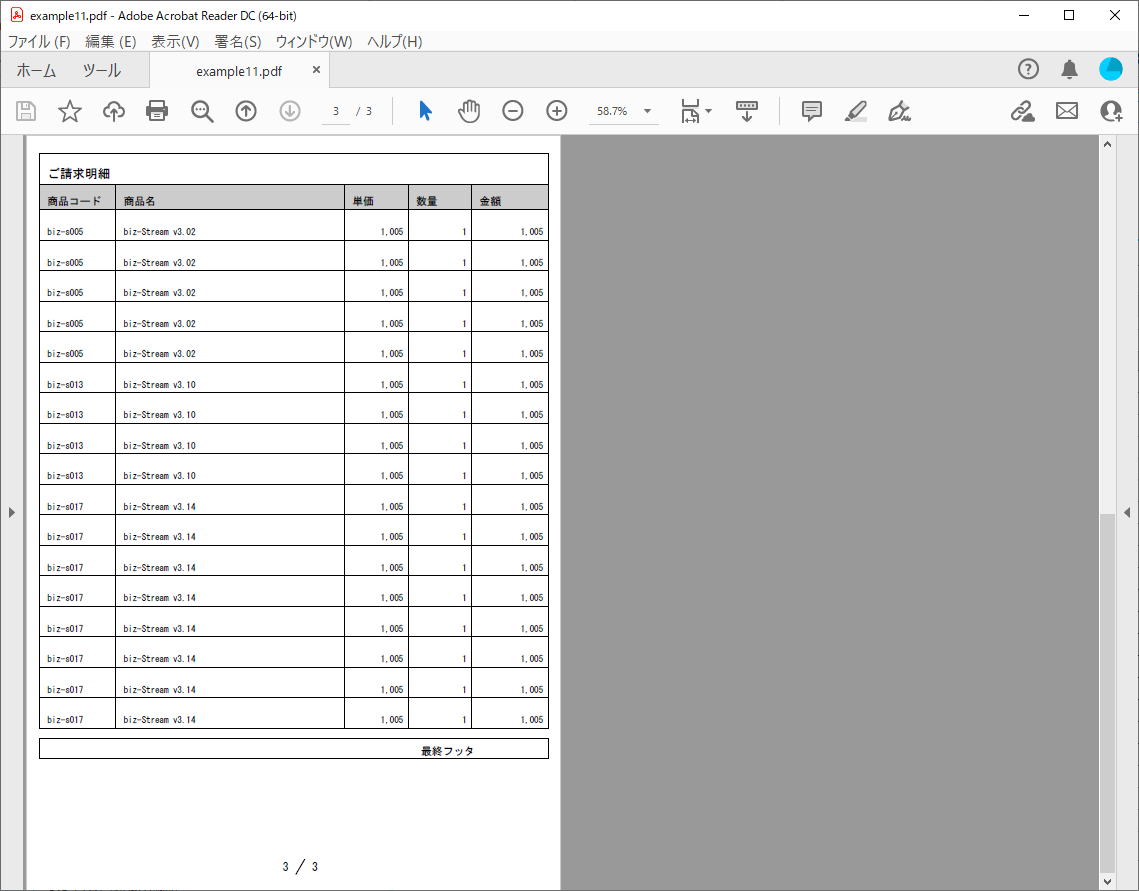Open the 編集 (E) menu
The height and width of the screenshot is (891, 1139).
click(111, 41)
